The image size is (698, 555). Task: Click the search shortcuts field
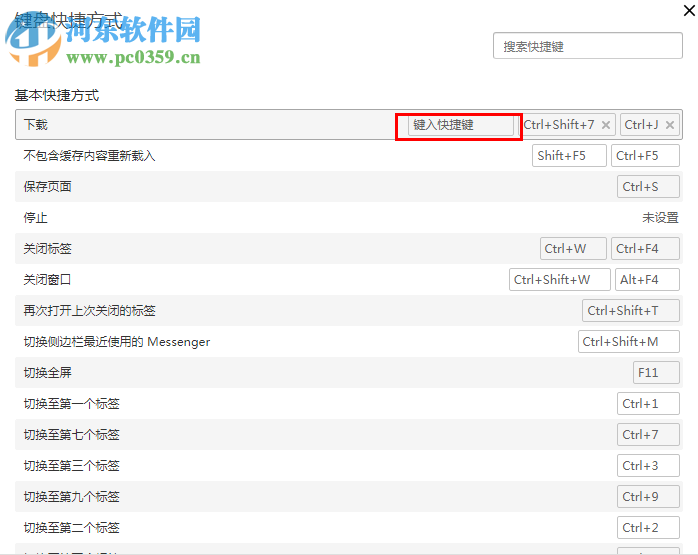(x=588, y=45)
